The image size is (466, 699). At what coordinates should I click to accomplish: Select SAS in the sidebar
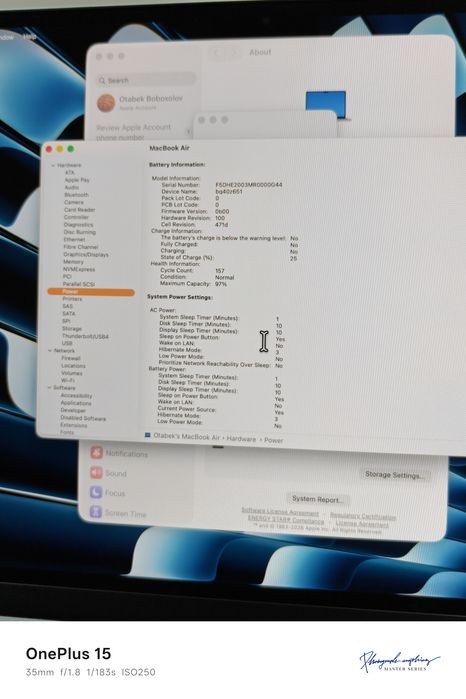pos(67,306)
